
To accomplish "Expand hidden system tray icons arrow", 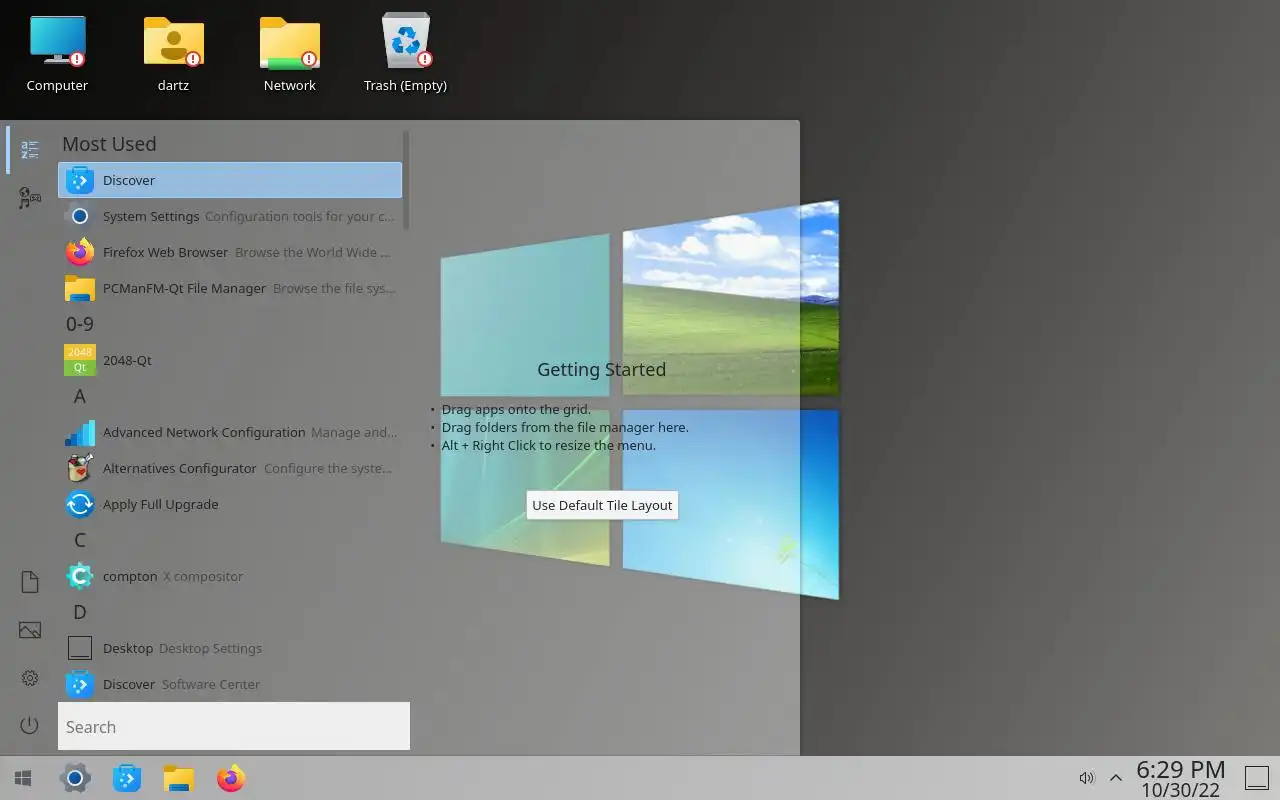I will click(1116, 778).
